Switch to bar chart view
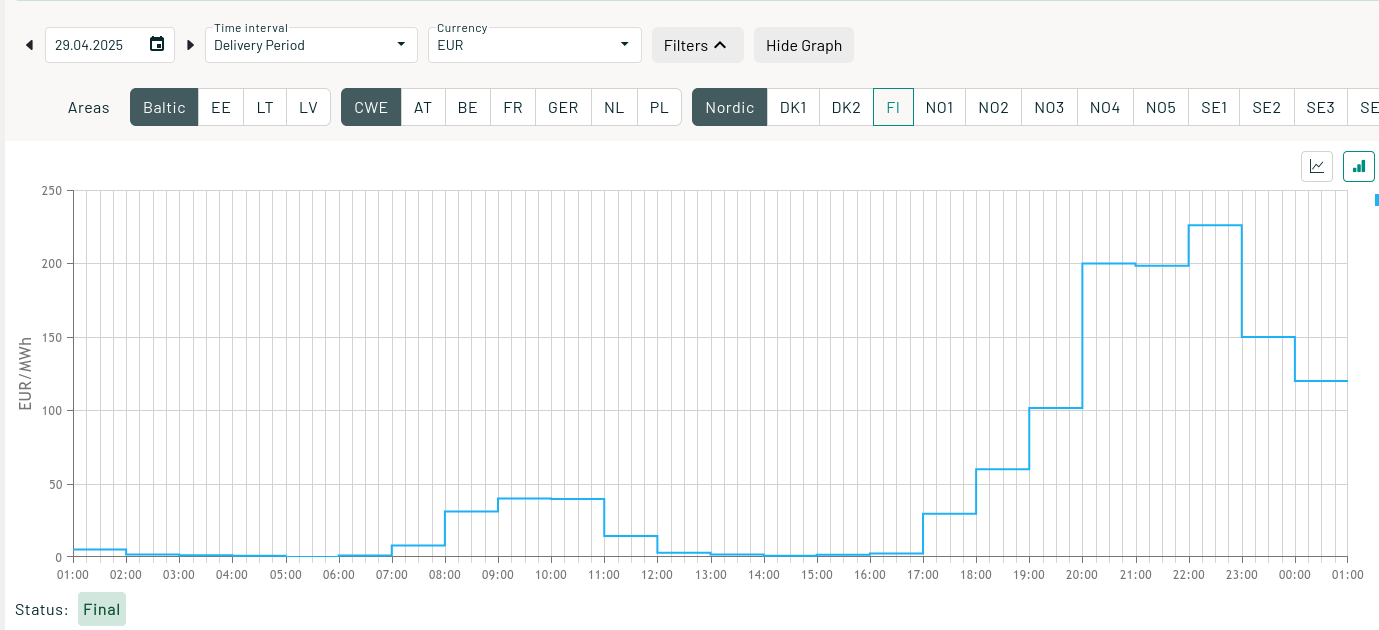The image size is (1379, 630). [1359, 166]
